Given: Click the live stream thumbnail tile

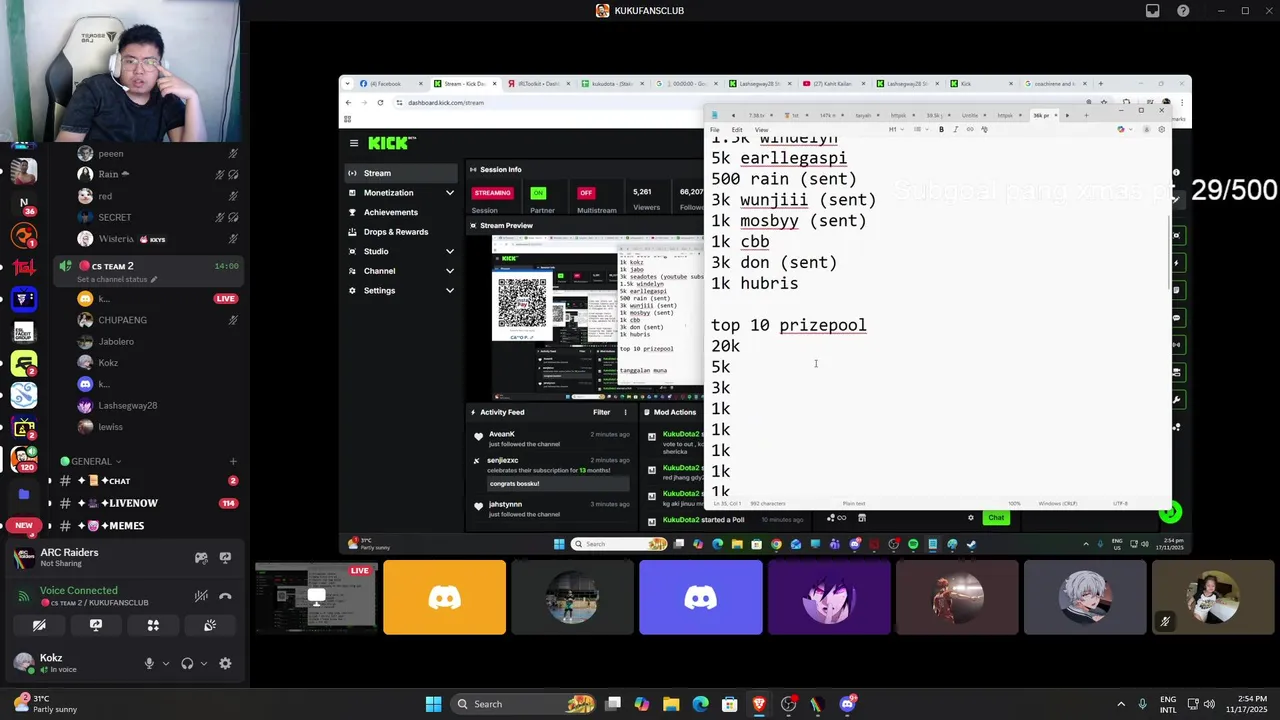Looking at the screenshot, I should point(316,597).
